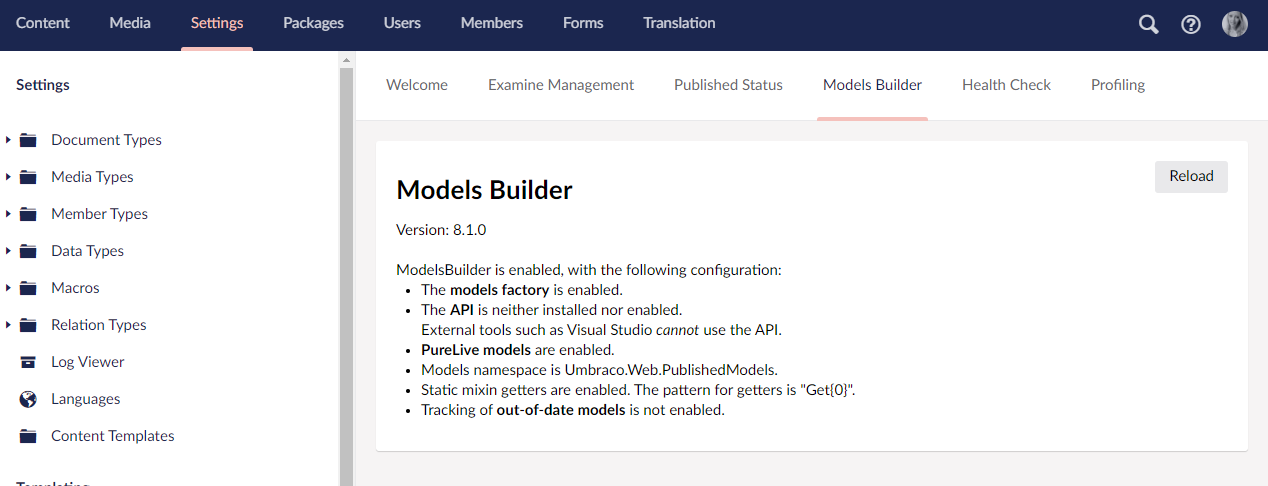The height and width of the screenshot is (486, 1268).
Task: Switch to the Profiling tab
Action: point(1117,85)
